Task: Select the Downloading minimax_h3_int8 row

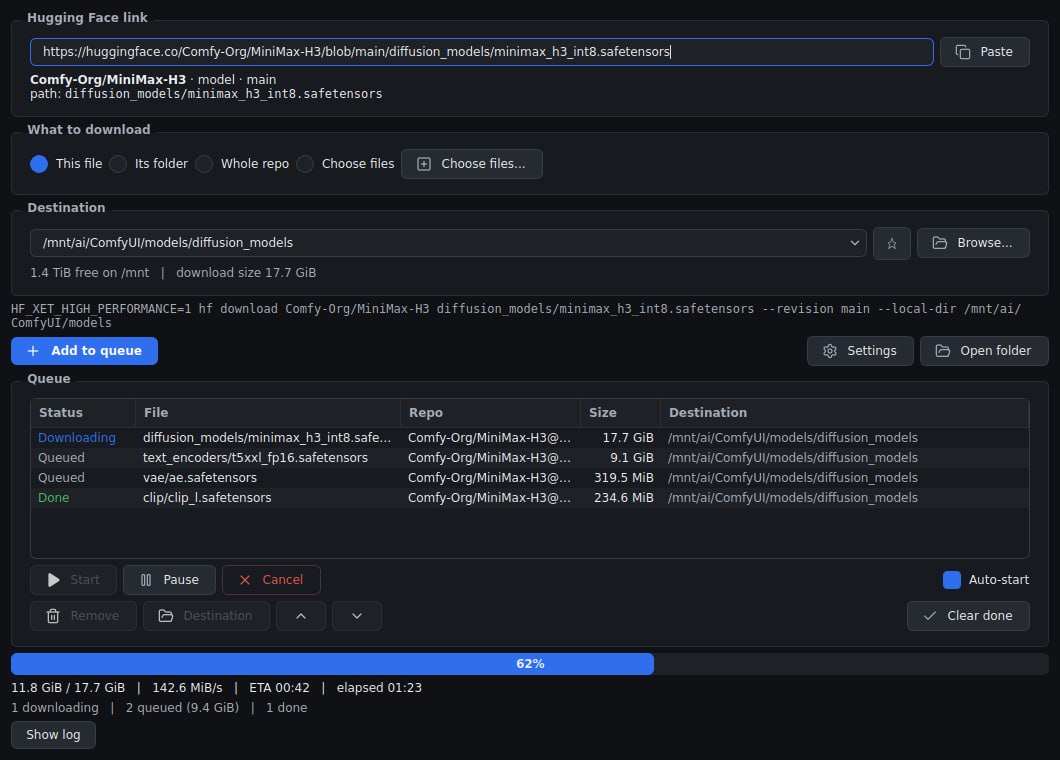Action: point(529,437)
